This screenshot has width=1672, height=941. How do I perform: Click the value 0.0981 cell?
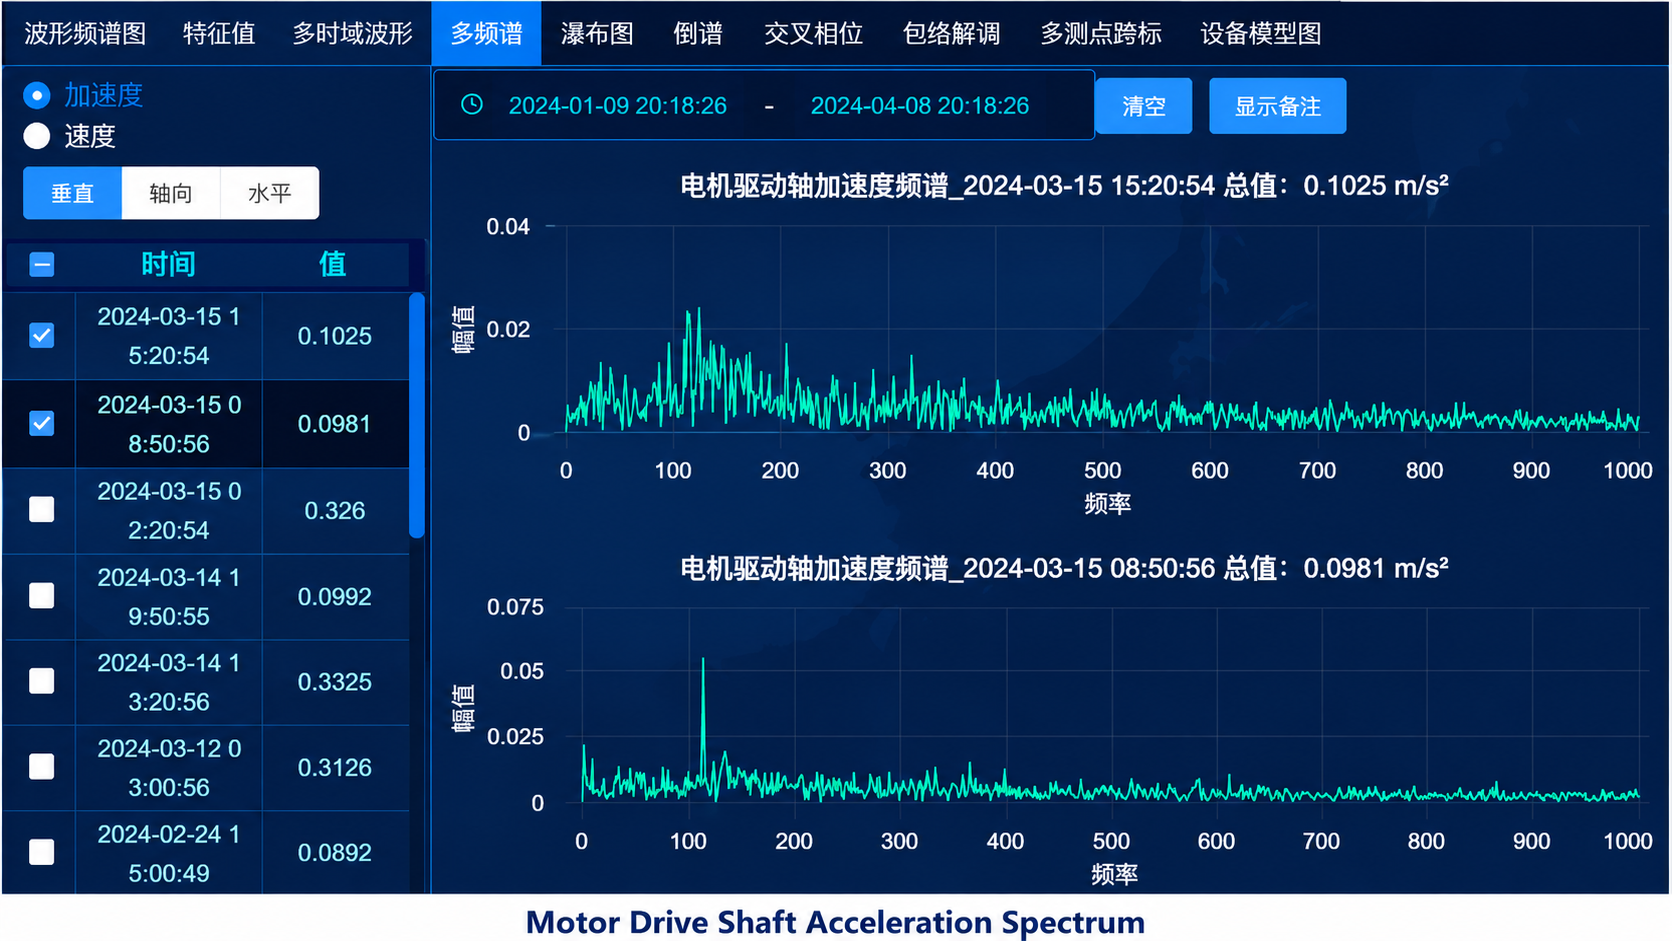[x=335, y=424]
